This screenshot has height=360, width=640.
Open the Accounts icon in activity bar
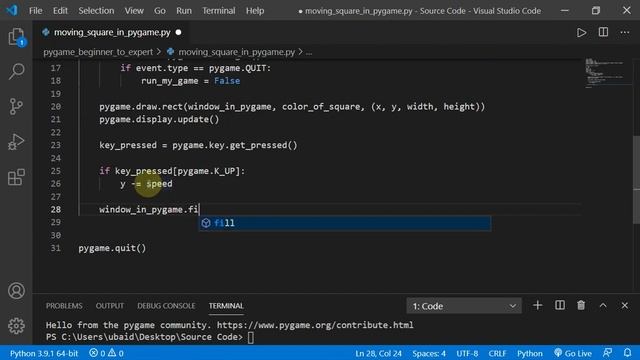click(16, 291)
